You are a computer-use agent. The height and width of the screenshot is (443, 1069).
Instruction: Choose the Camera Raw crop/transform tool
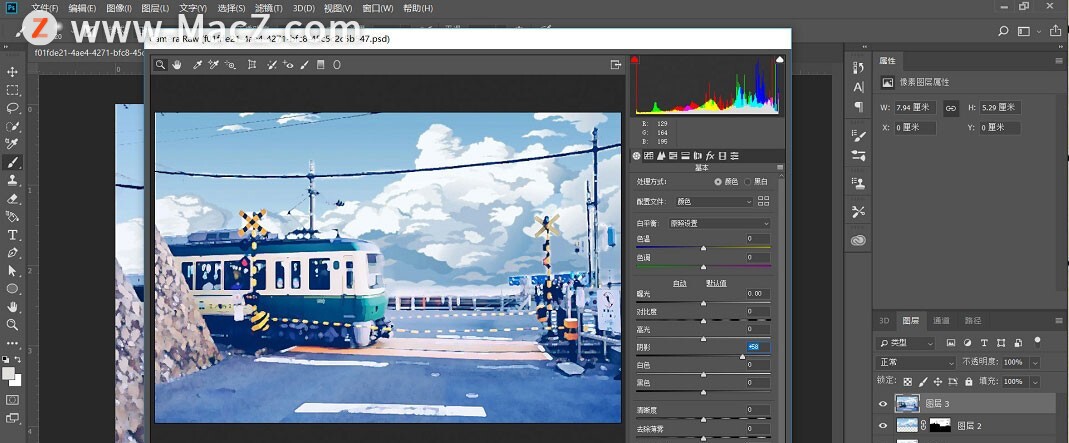[x=252, y=65]
